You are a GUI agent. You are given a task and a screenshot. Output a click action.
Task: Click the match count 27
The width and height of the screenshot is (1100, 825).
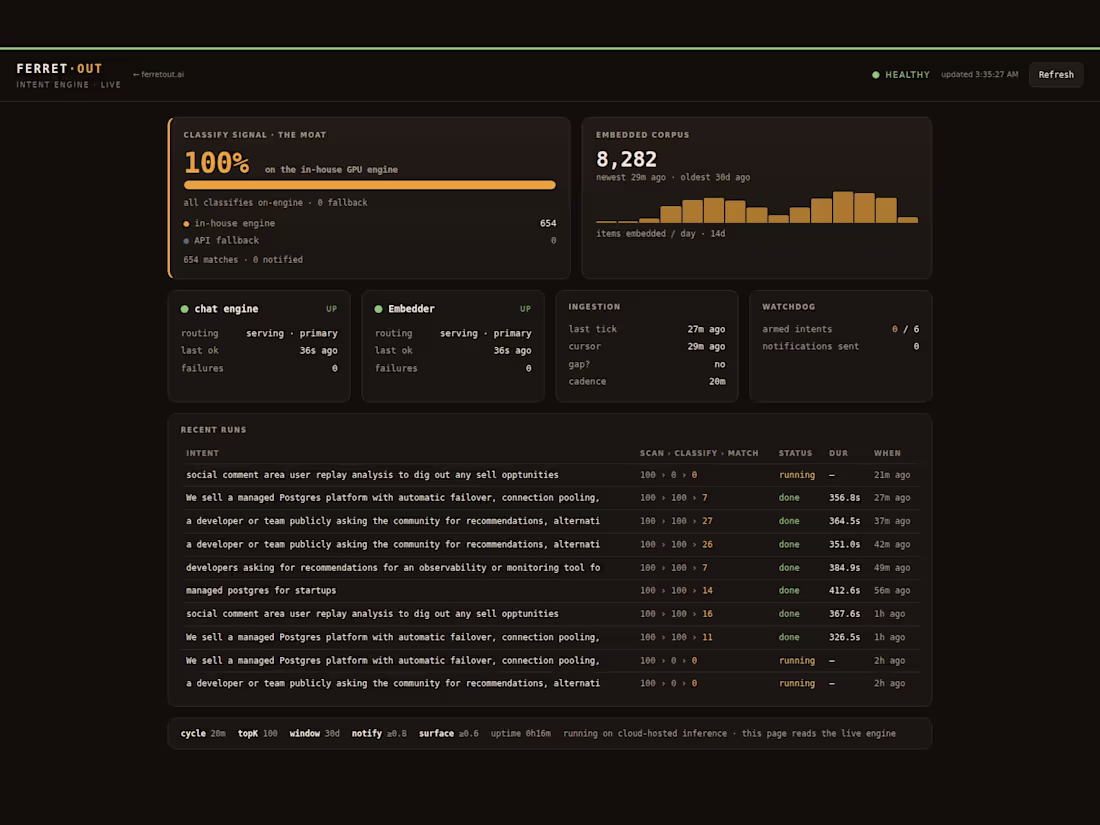pos(707,521)
